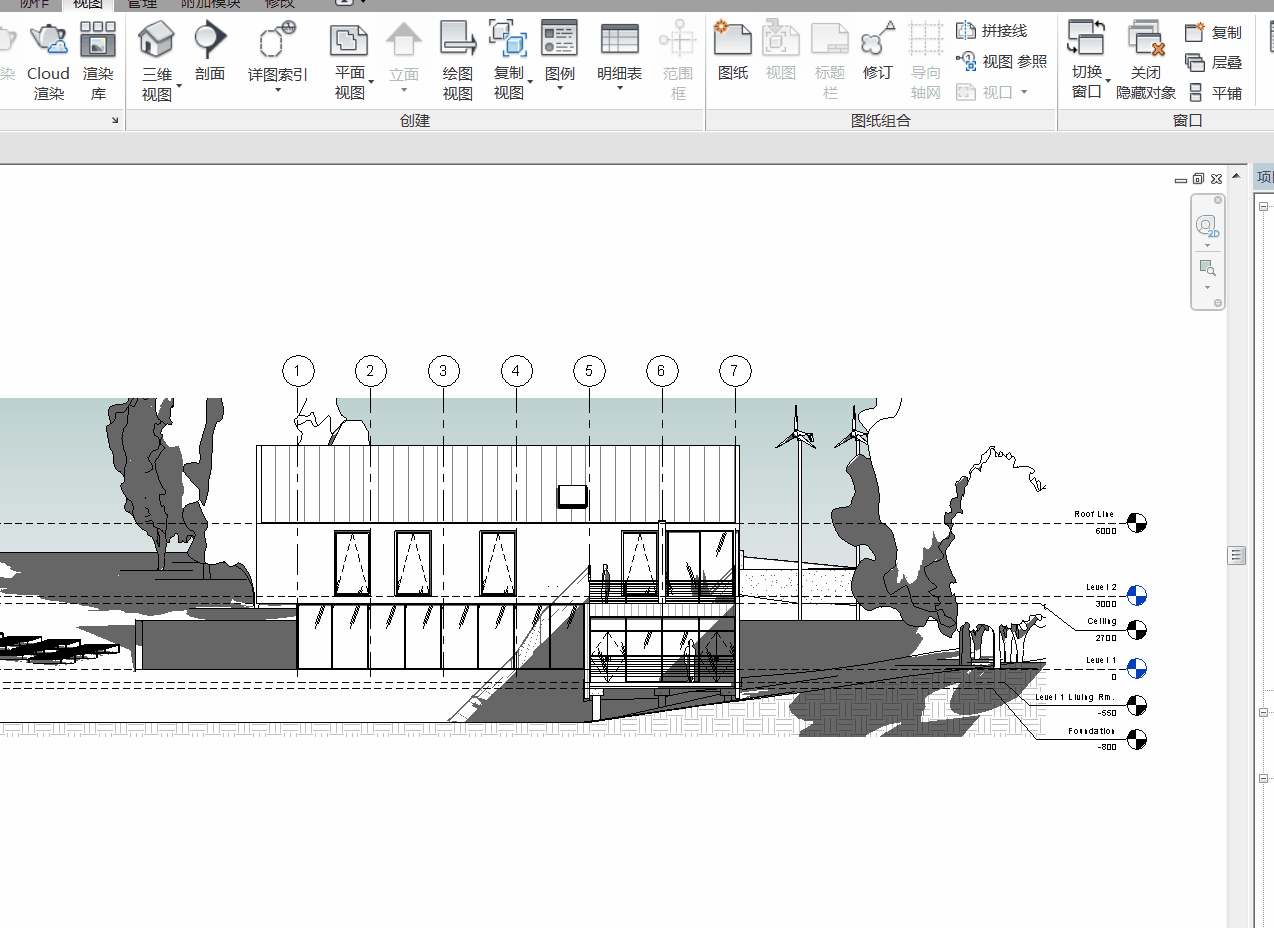The height and width of the screenshot is (928, 1274).
Task: Select the 剖面 section tool
Action: pyautogui.click(x=210, y=52)
